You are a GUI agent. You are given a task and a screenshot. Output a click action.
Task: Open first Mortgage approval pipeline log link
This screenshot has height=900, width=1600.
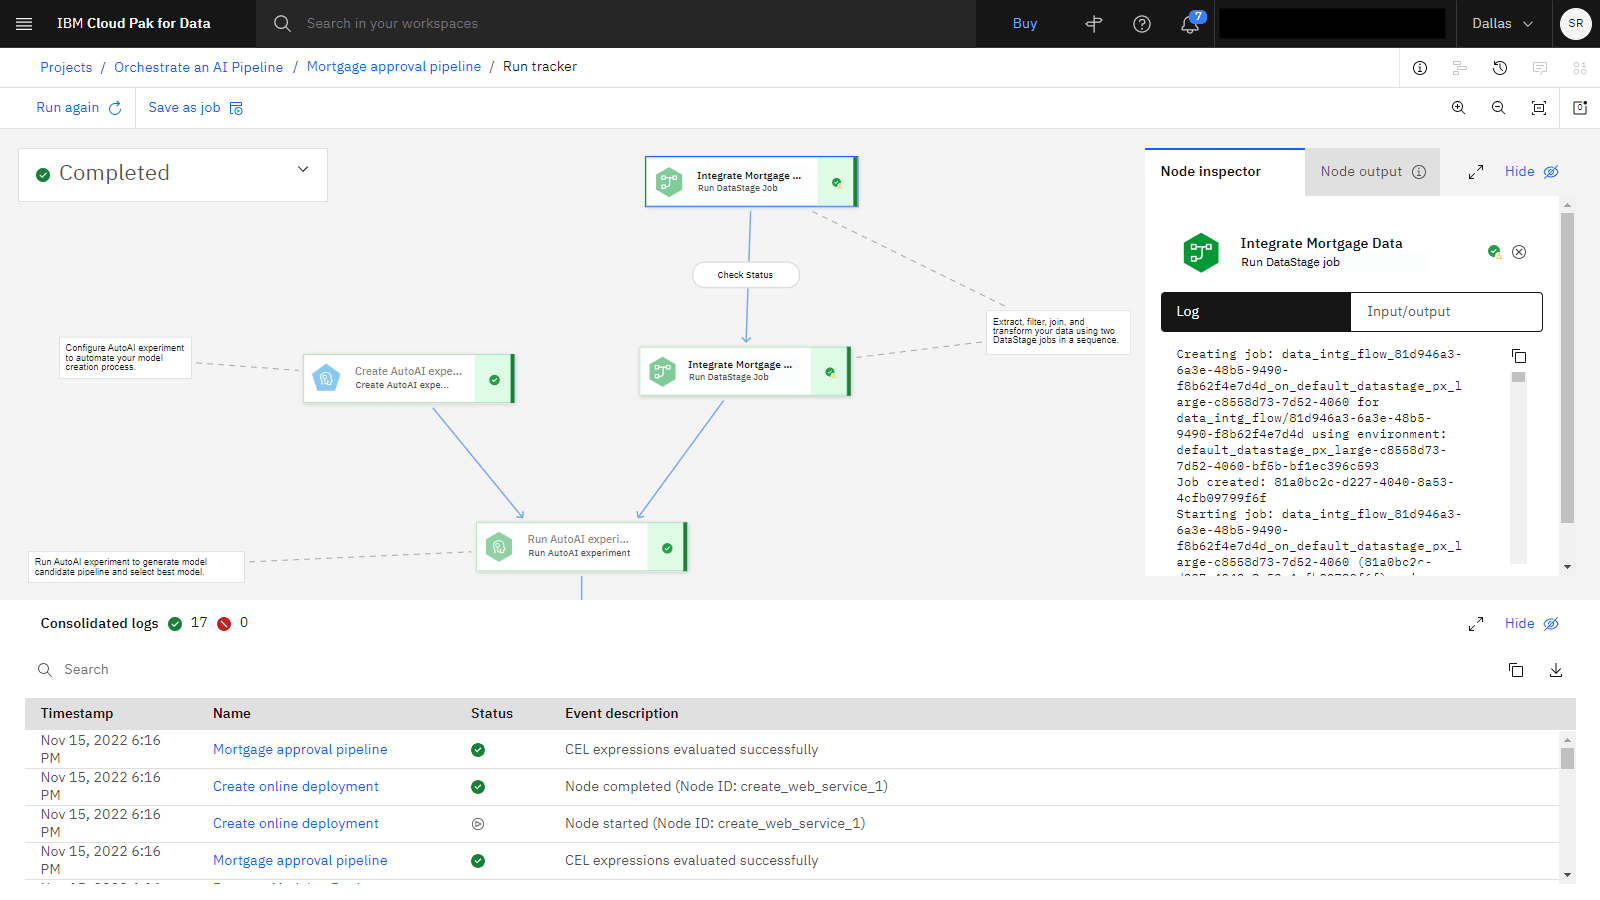(x=300, y=750)
